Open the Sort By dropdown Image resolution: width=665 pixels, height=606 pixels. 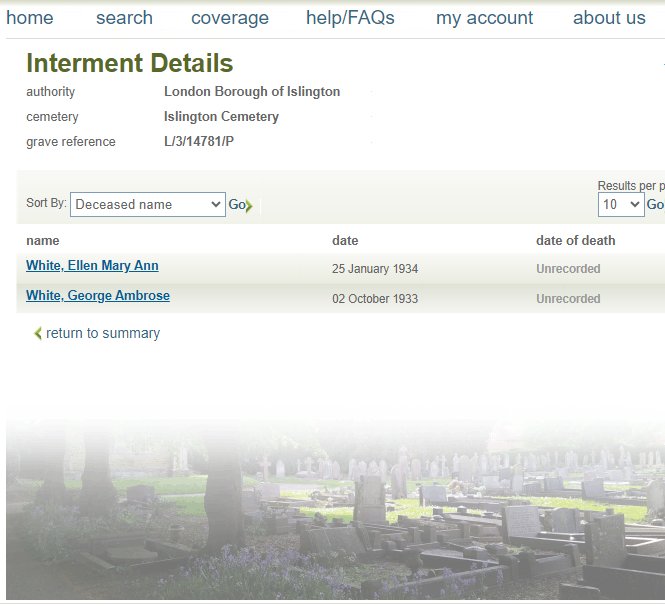[x=147, y=204]
